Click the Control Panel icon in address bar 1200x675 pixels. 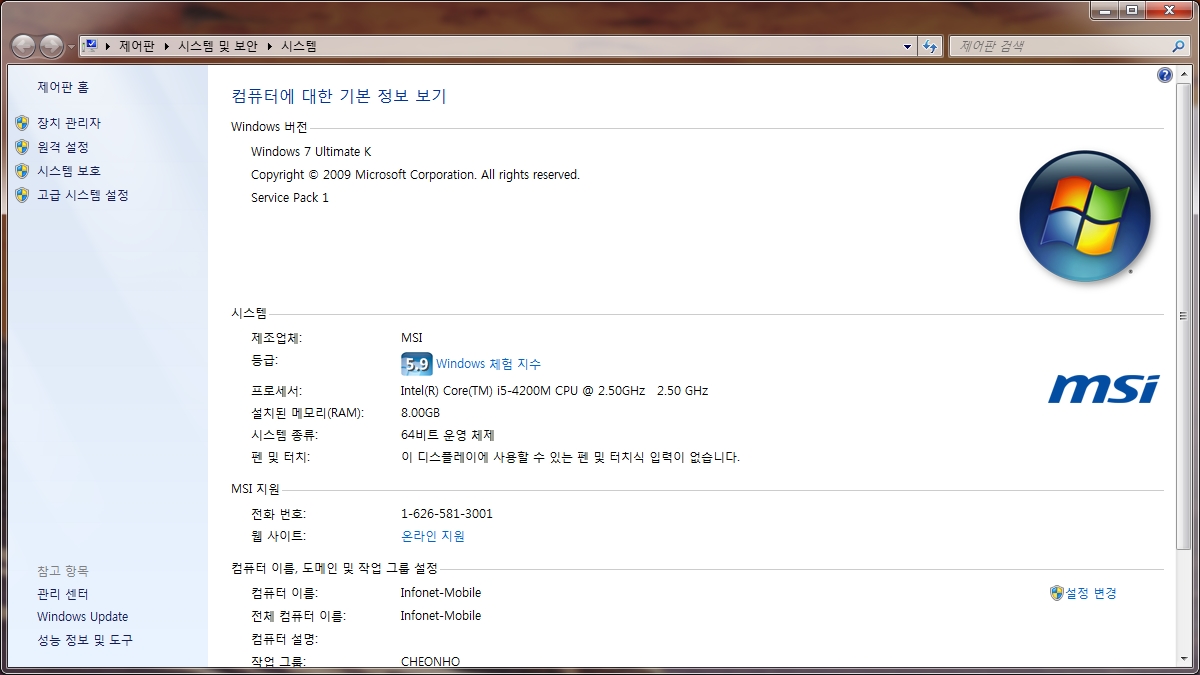click(90, 46)
